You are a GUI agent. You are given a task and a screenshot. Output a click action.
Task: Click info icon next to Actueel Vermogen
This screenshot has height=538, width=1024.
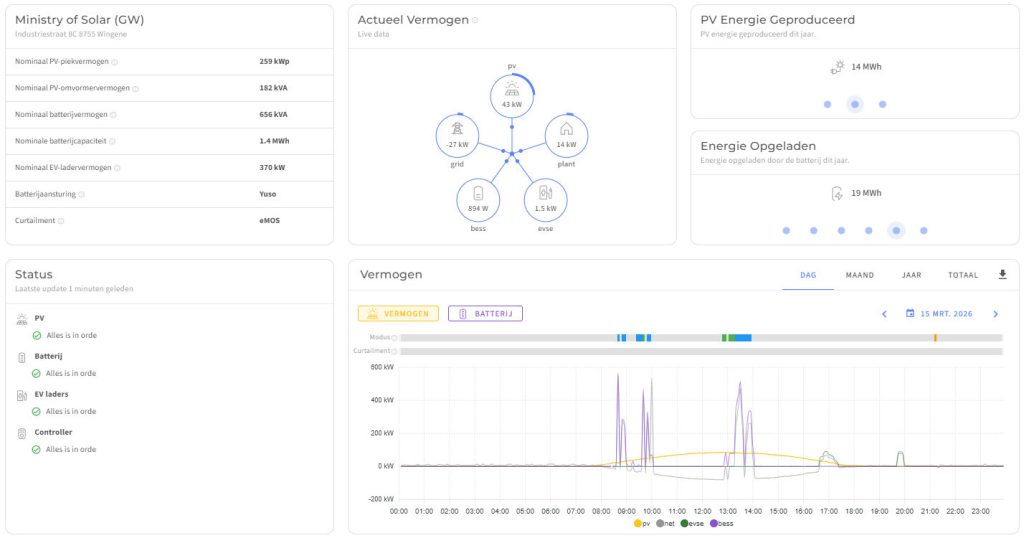coord(475,20)
